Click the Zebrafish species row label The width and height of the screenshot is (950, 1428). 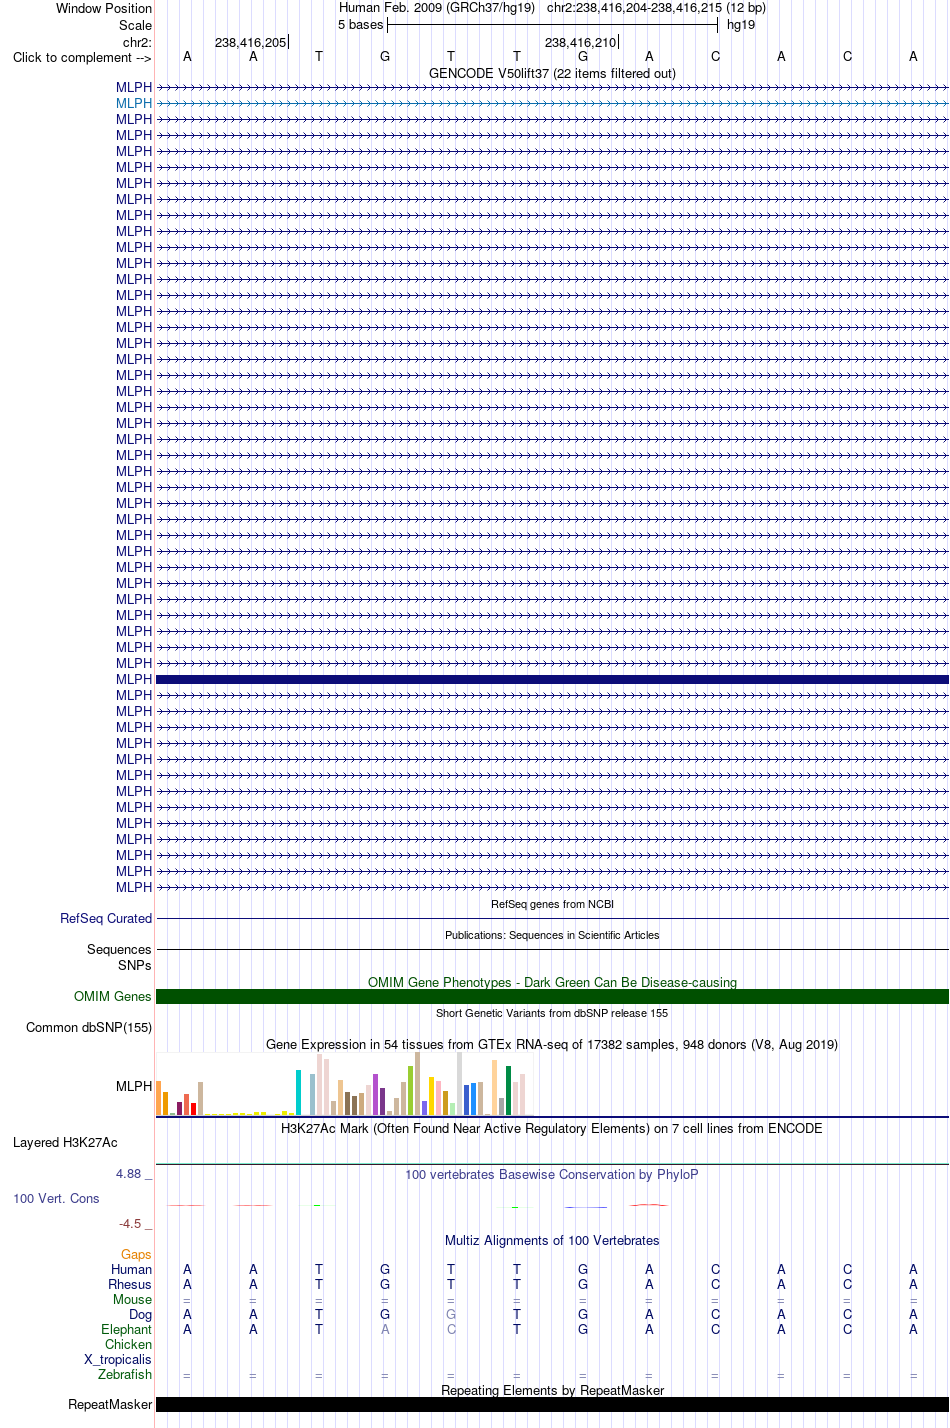tap(125, 1374)
